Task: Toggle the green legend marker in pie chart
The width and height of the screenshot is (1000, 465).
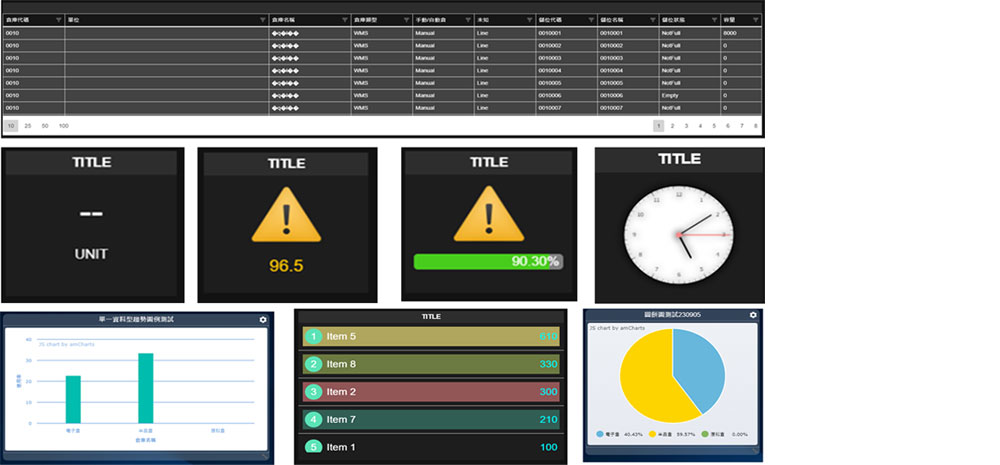Action: (706, 435)
